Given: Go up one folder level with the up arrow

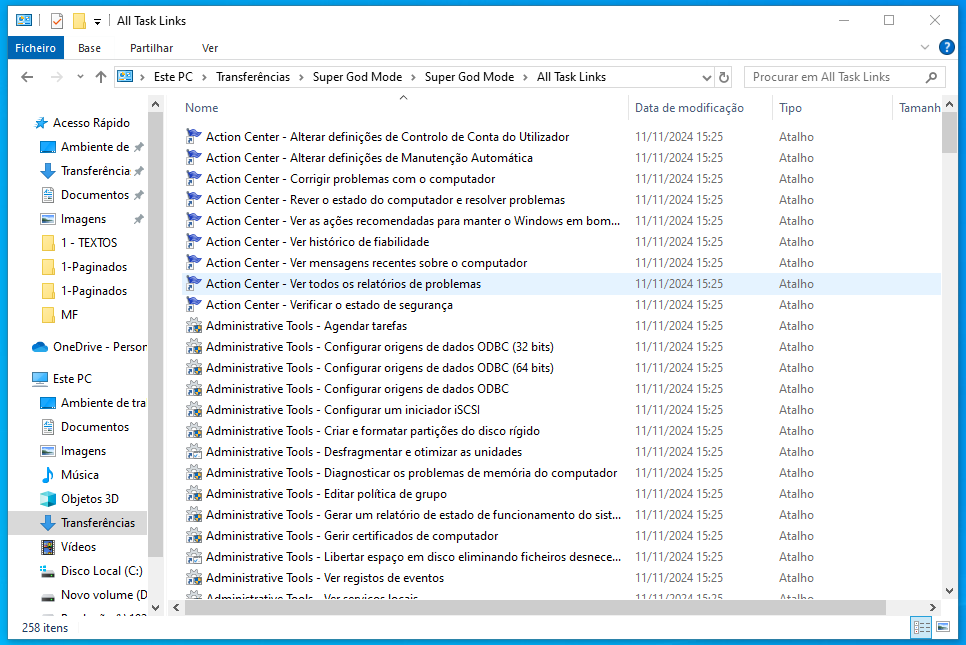Looking at the screenshot, I should (x=101, y=77).
